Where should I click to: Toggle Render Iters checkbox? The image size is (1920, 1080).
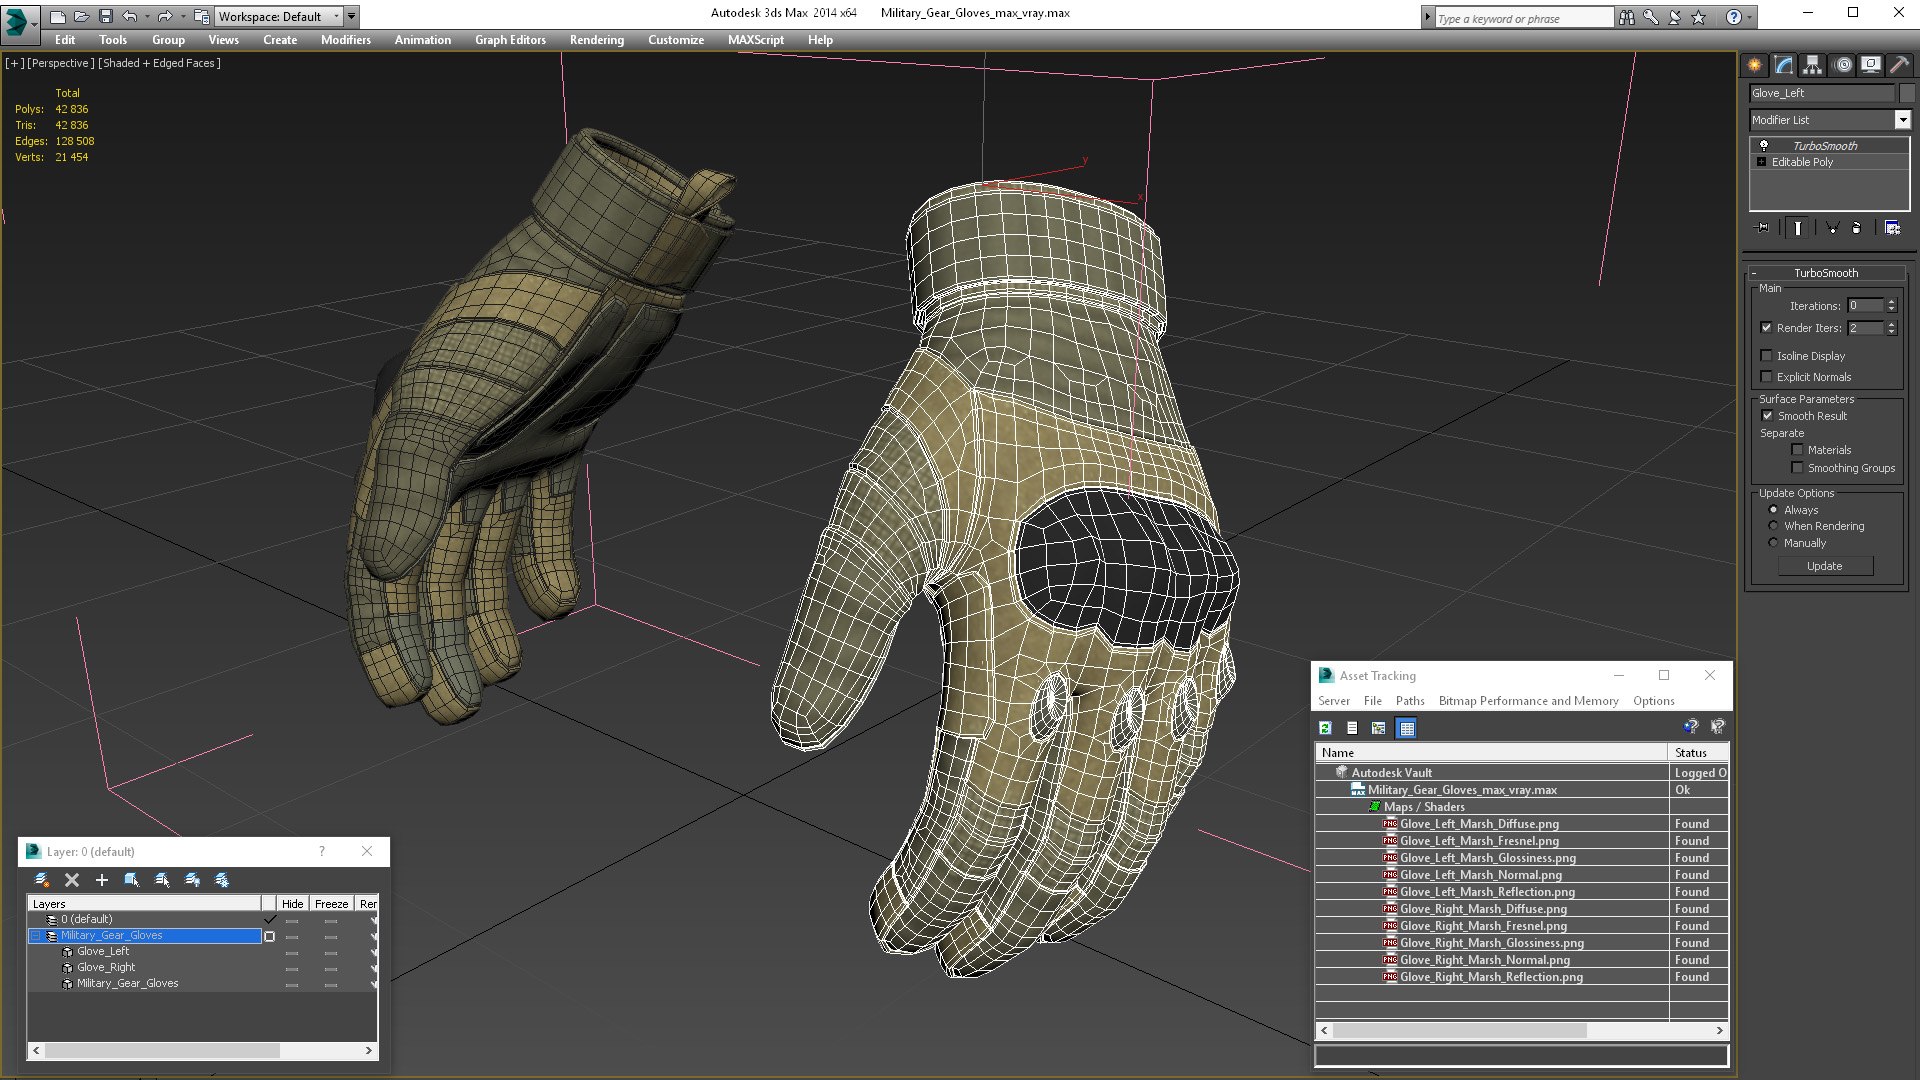coord(1766,328)
